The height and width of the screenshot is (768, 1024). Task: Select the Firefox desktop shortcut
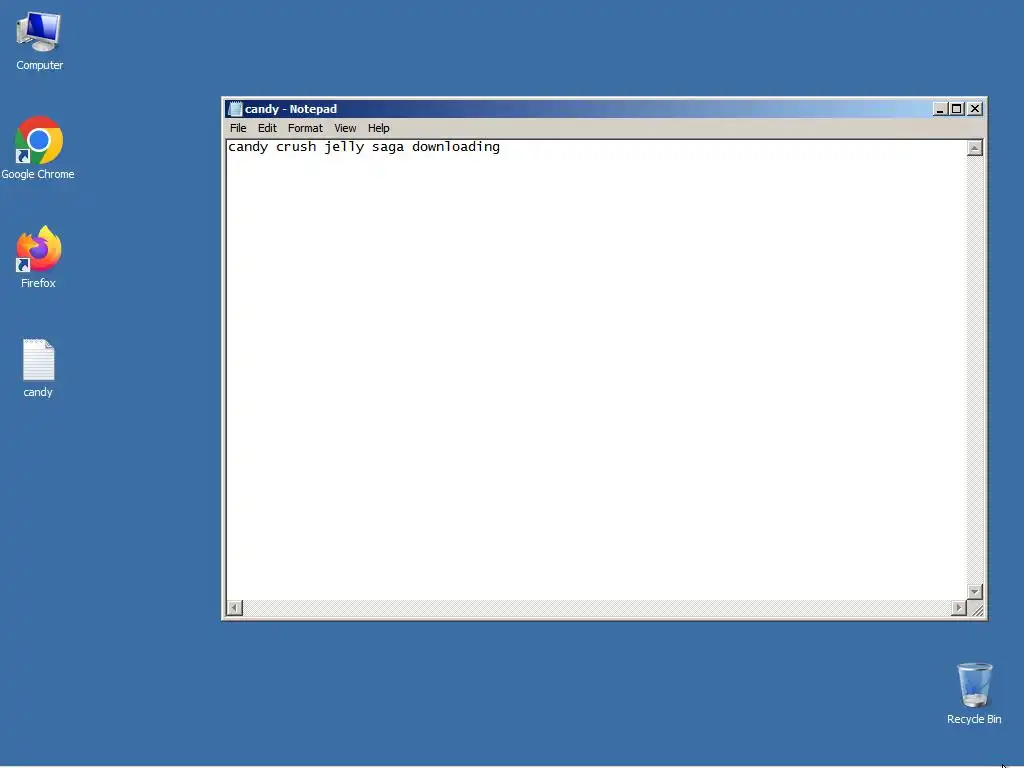pos(39,257)
